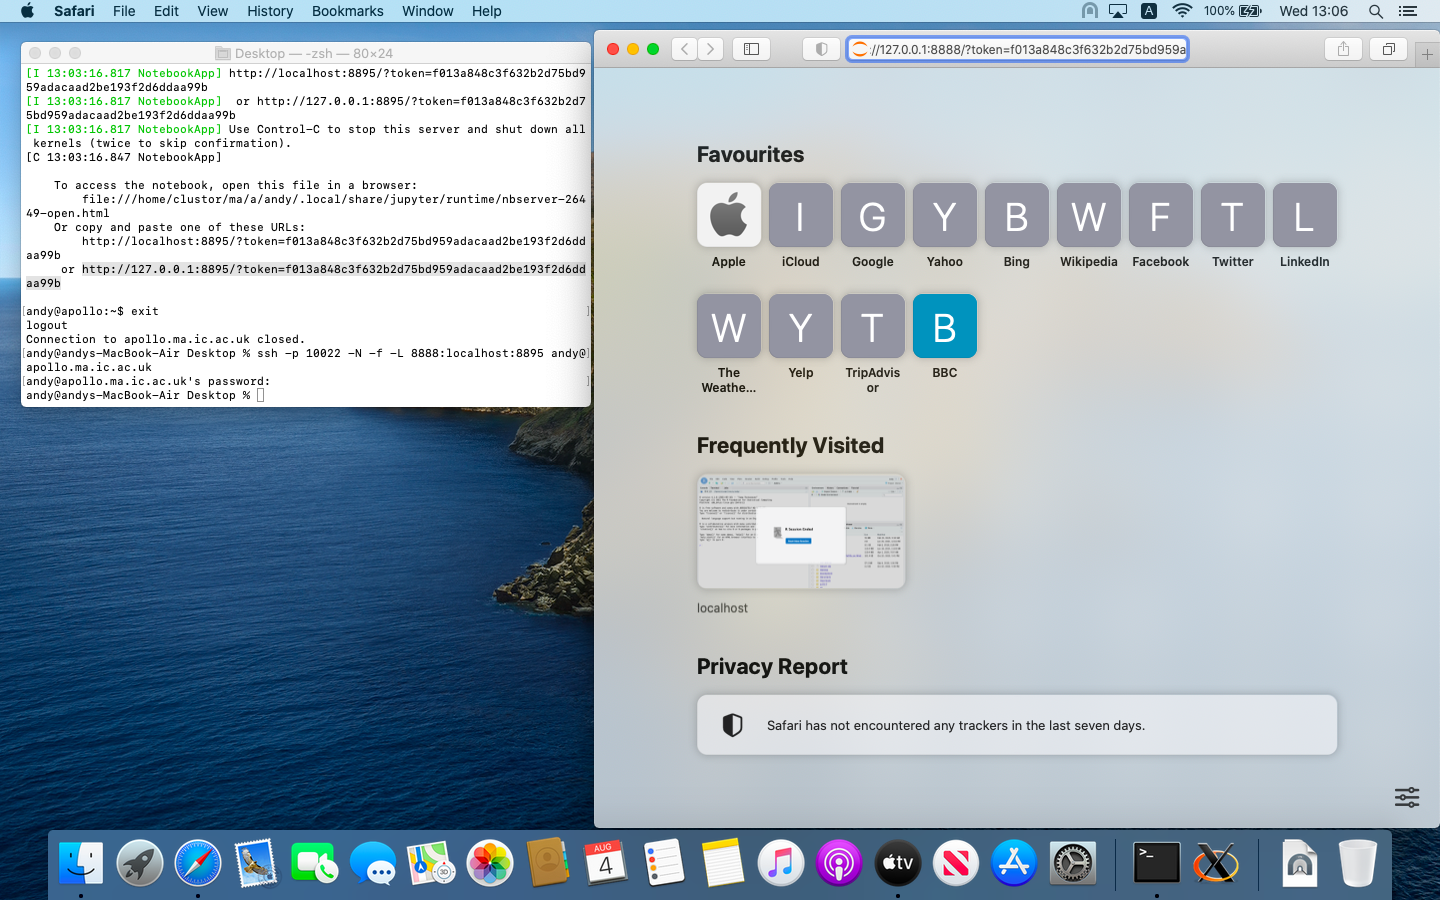
Task: Open the File menu
Action: (x=124, y=11)
